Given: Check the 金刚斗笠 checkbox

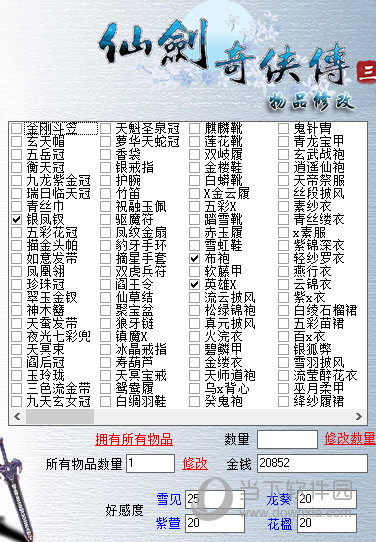Looking at the screenshot, I should tap(16, 129).
